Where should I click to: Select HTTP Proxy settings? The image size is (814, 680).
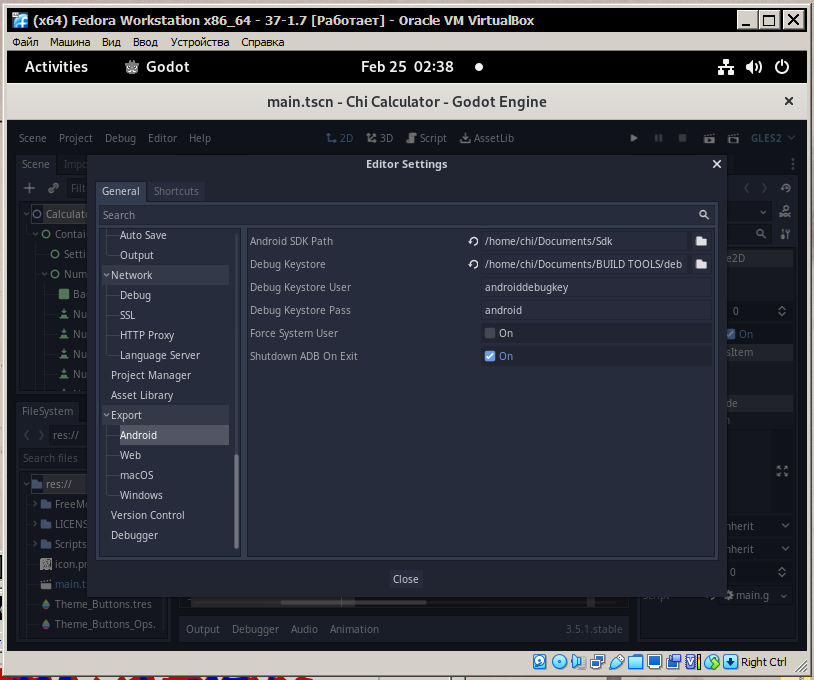tap(147, 335)
